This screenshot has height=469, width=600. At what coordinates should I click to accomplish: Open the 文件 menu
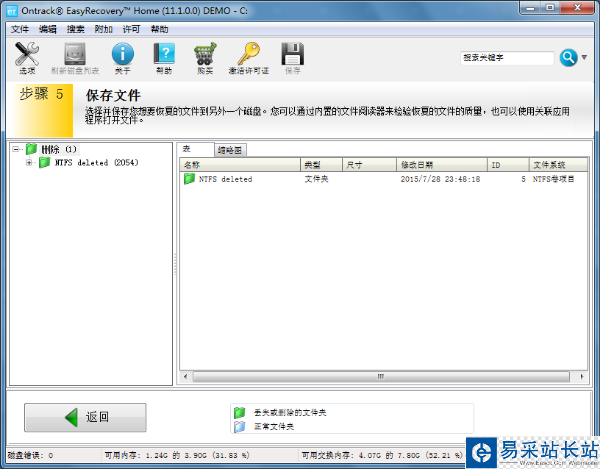[20, 29]
